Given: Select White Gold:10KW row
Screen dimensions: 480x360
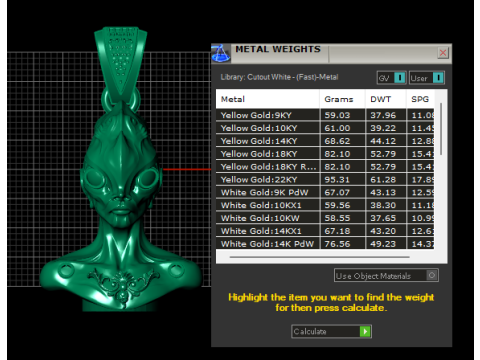Looking at the screenshot, I should [325, 218].
